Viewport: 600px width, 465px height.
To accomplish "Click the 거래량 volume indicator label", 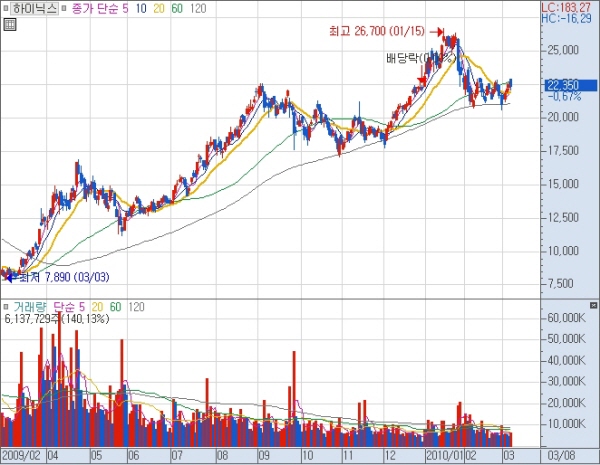I will point(28,305).
